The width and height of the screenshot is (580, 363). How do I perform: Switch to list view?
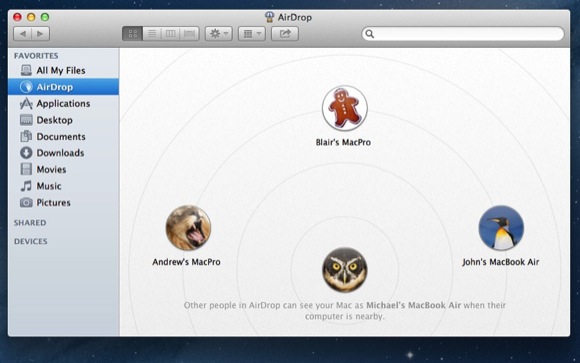click(152, 34)
